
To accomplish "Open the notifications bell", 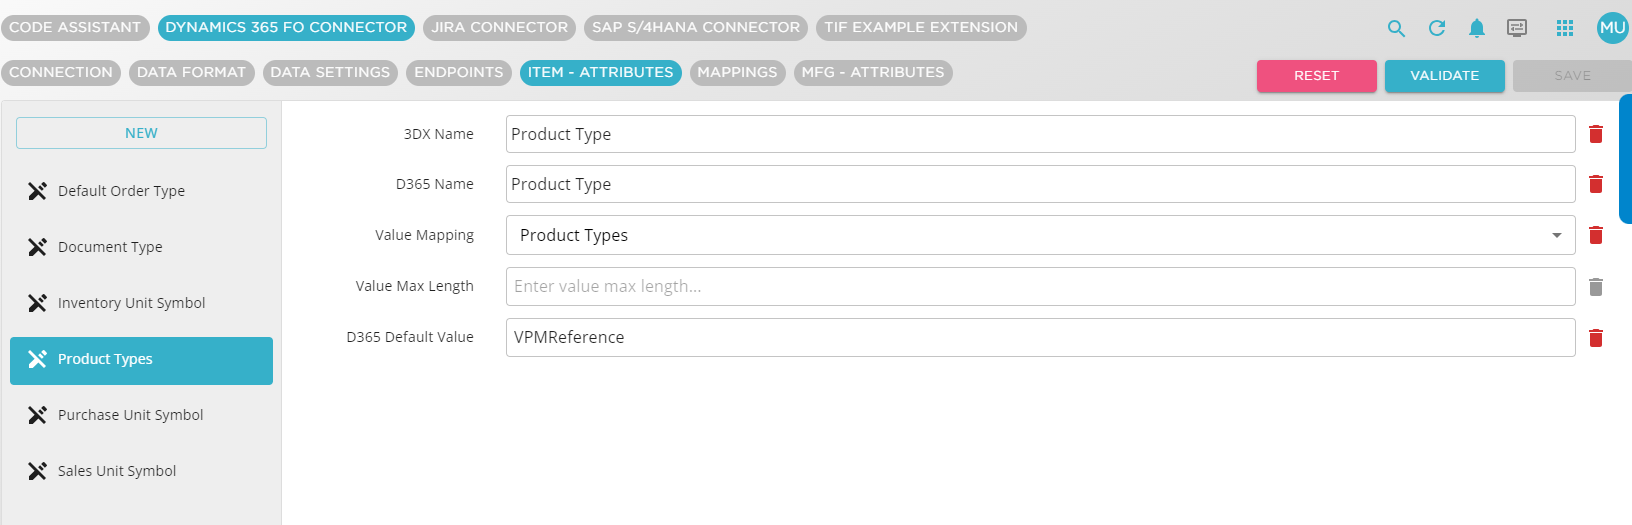I will (1477, 28).
